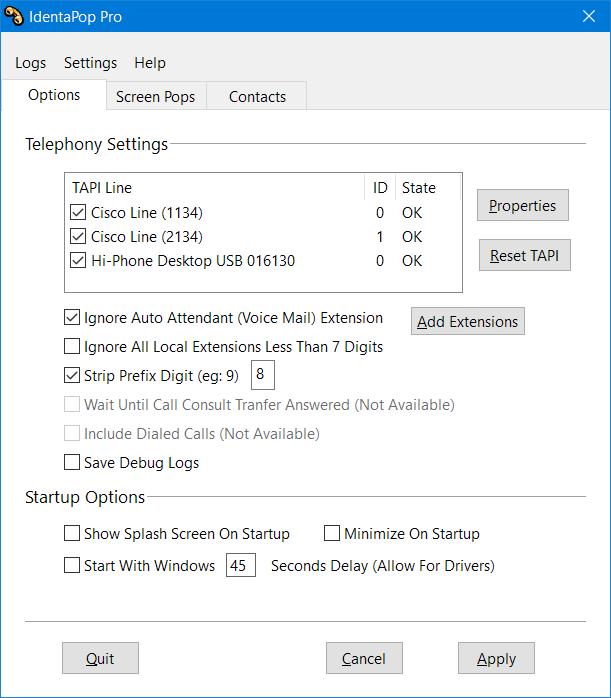Screen dimensions: 611x698
Task: Click the Add Extensions button
Action: (x=468, y=321)
